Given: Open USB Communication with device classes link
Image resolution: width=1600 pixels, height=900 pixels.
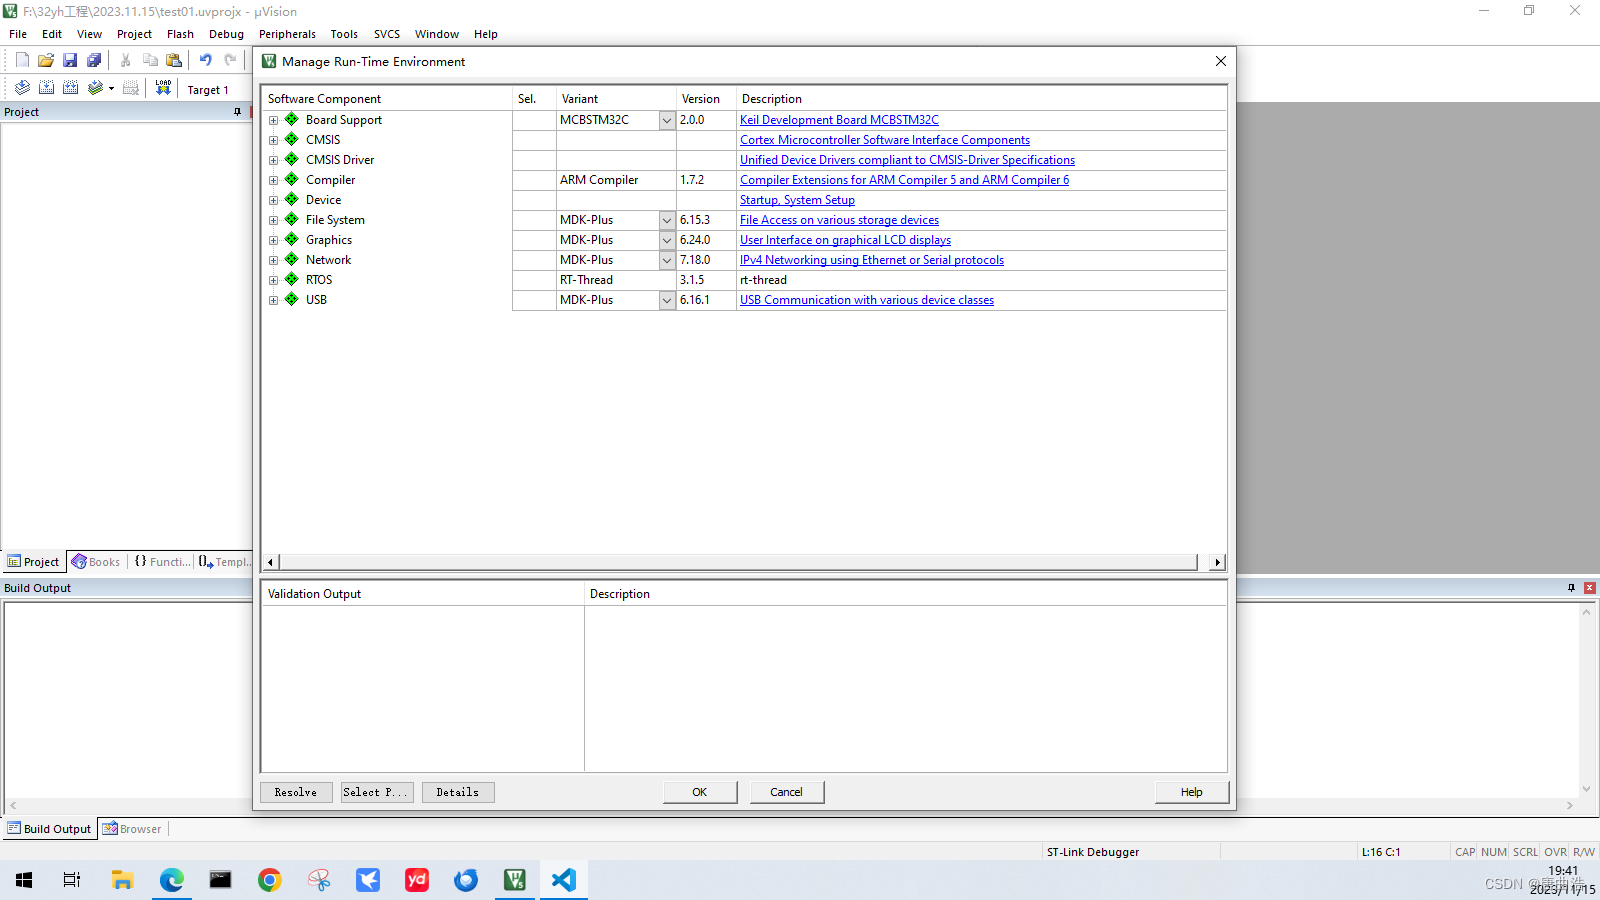Looking at the screenshot, I should pyautogui.click(x=867, y=300).
